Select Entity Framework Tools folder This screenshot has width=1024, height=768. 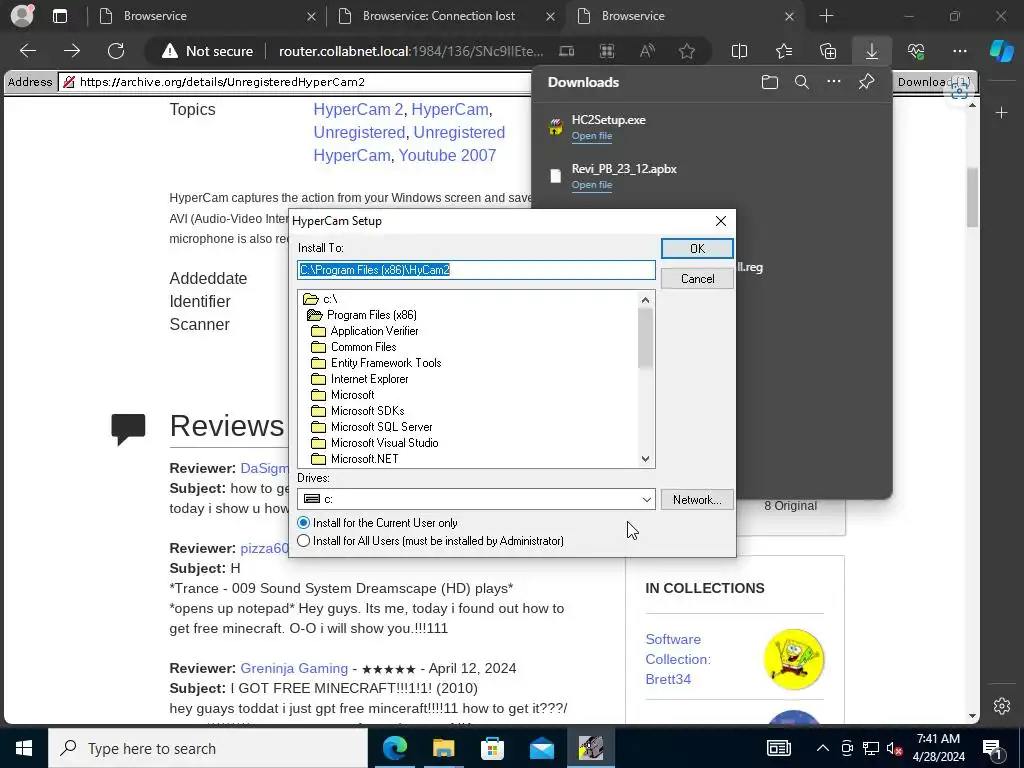pos(377,363)
